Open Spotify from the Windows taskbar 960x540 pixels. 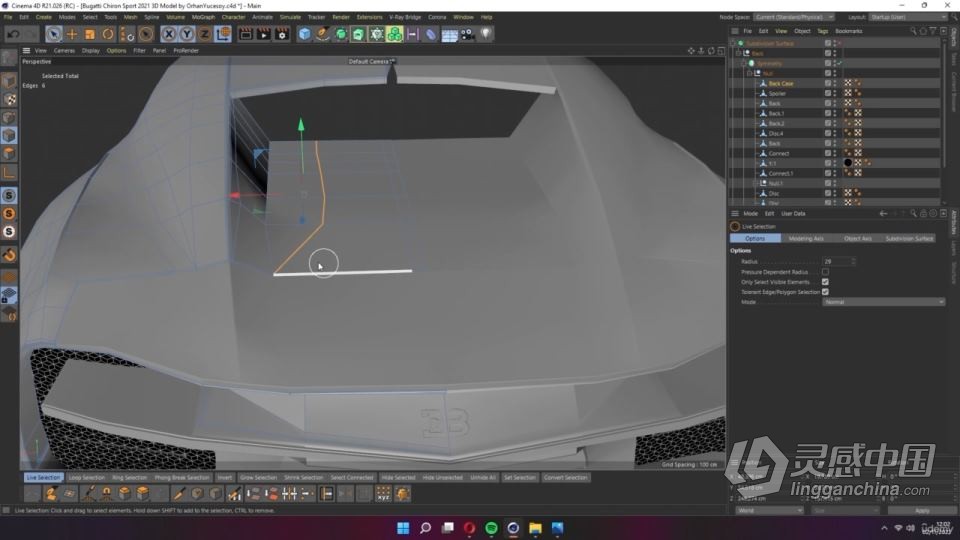coord(491,528)
